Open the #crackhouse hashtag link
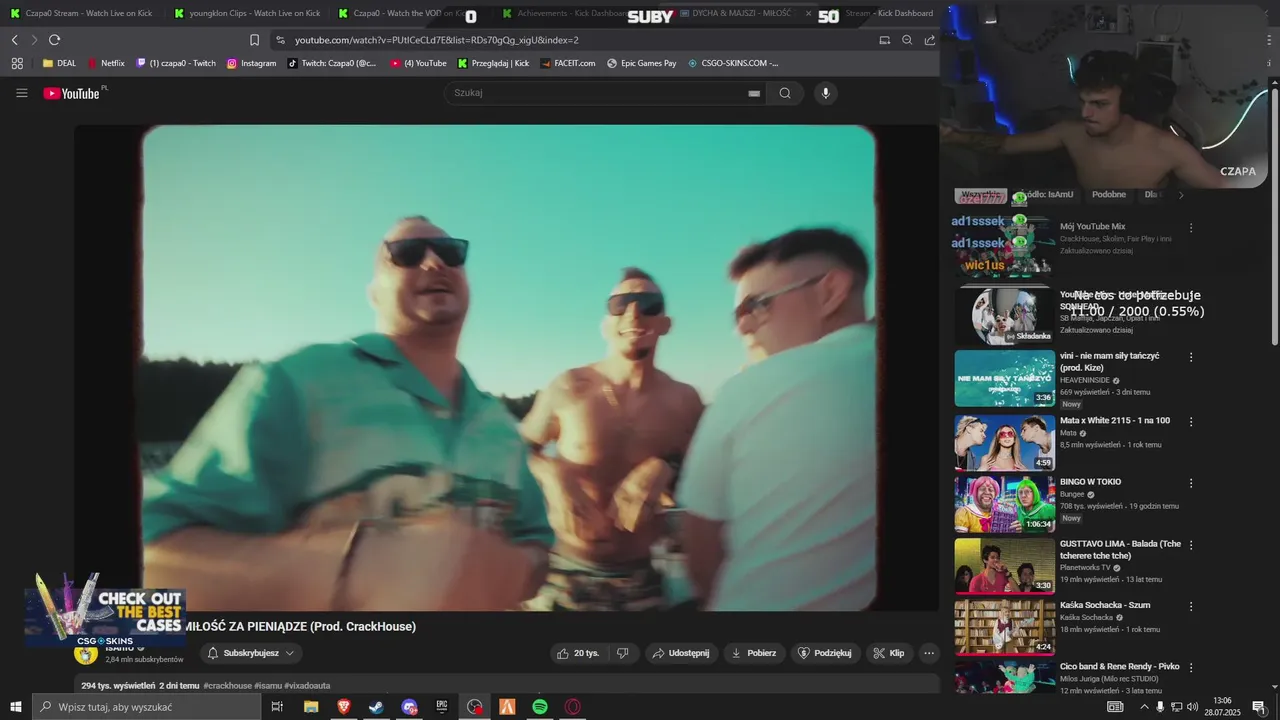This screenshot has height=720, width=1280. click(227, 686)
